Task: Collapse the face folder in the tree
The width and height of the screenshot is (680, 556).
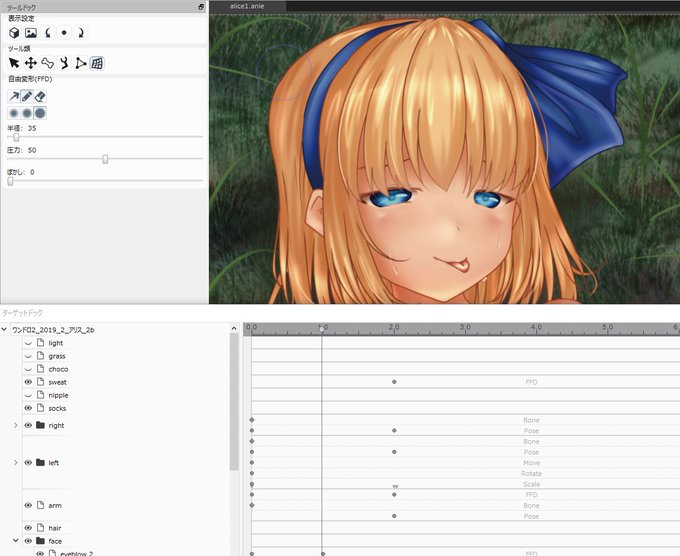Action: click(x=16, y=540)
